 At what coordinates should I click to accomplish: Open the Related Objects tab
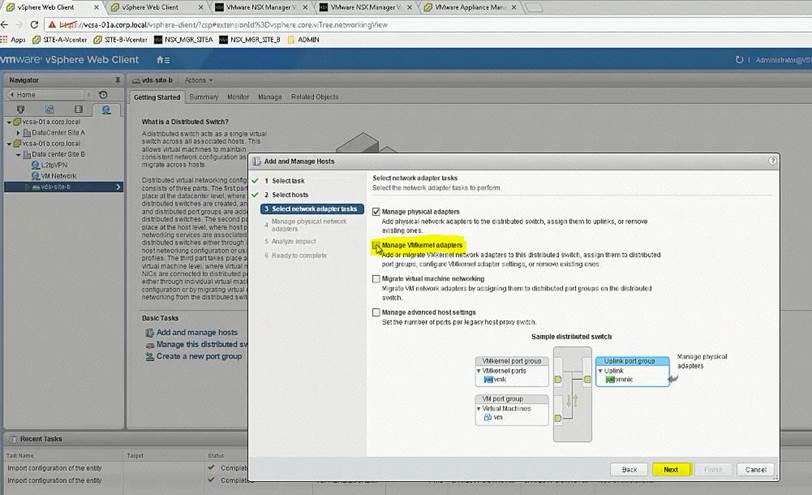pyautogui.click(x=314, y=97)
